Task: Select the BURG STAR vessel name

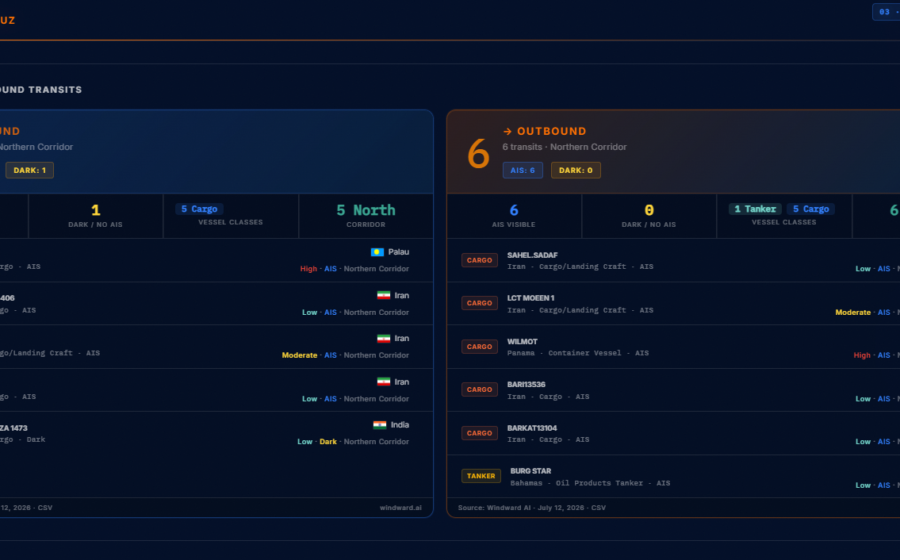Action: [530, 471]
